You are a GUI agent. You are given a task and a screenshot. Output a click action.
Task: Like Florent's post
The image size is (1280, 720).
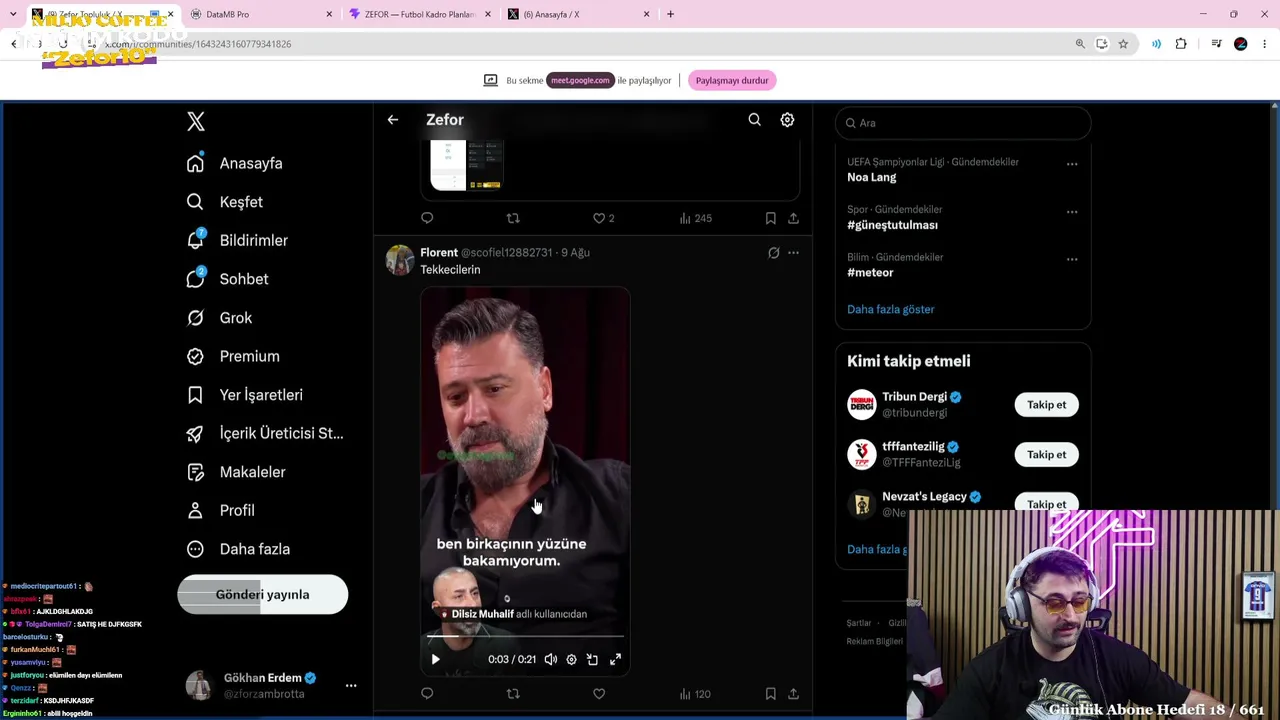(599, 694)
